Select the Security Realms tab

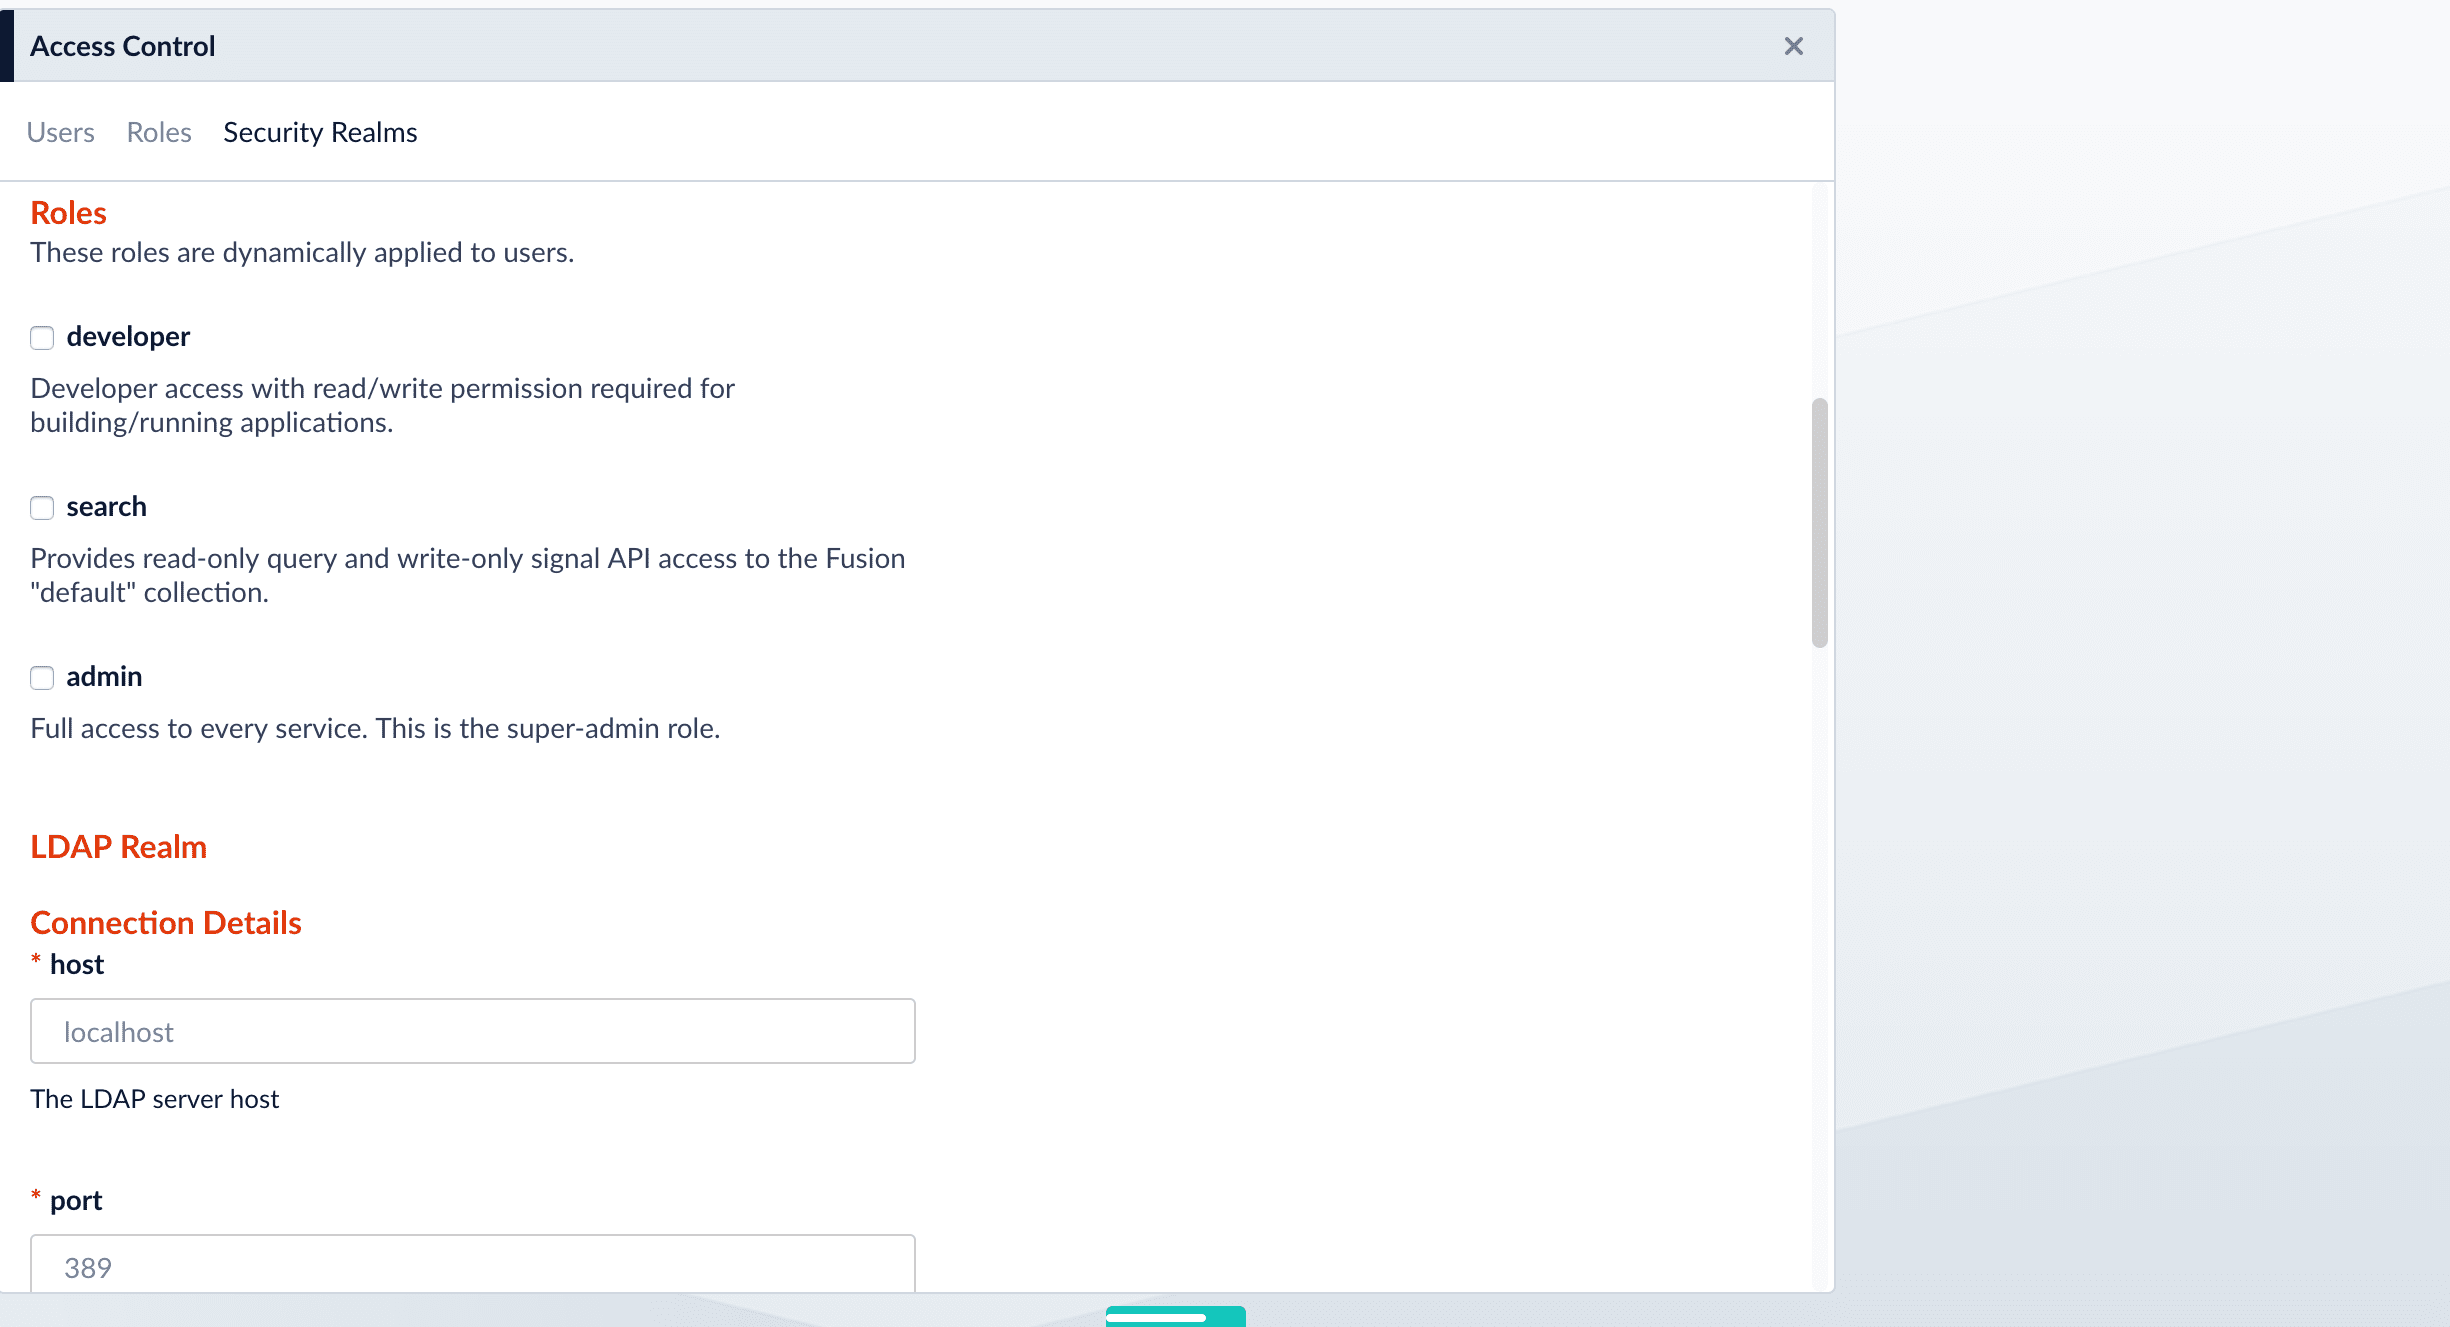pyautogui.click(x=320, y=132)
